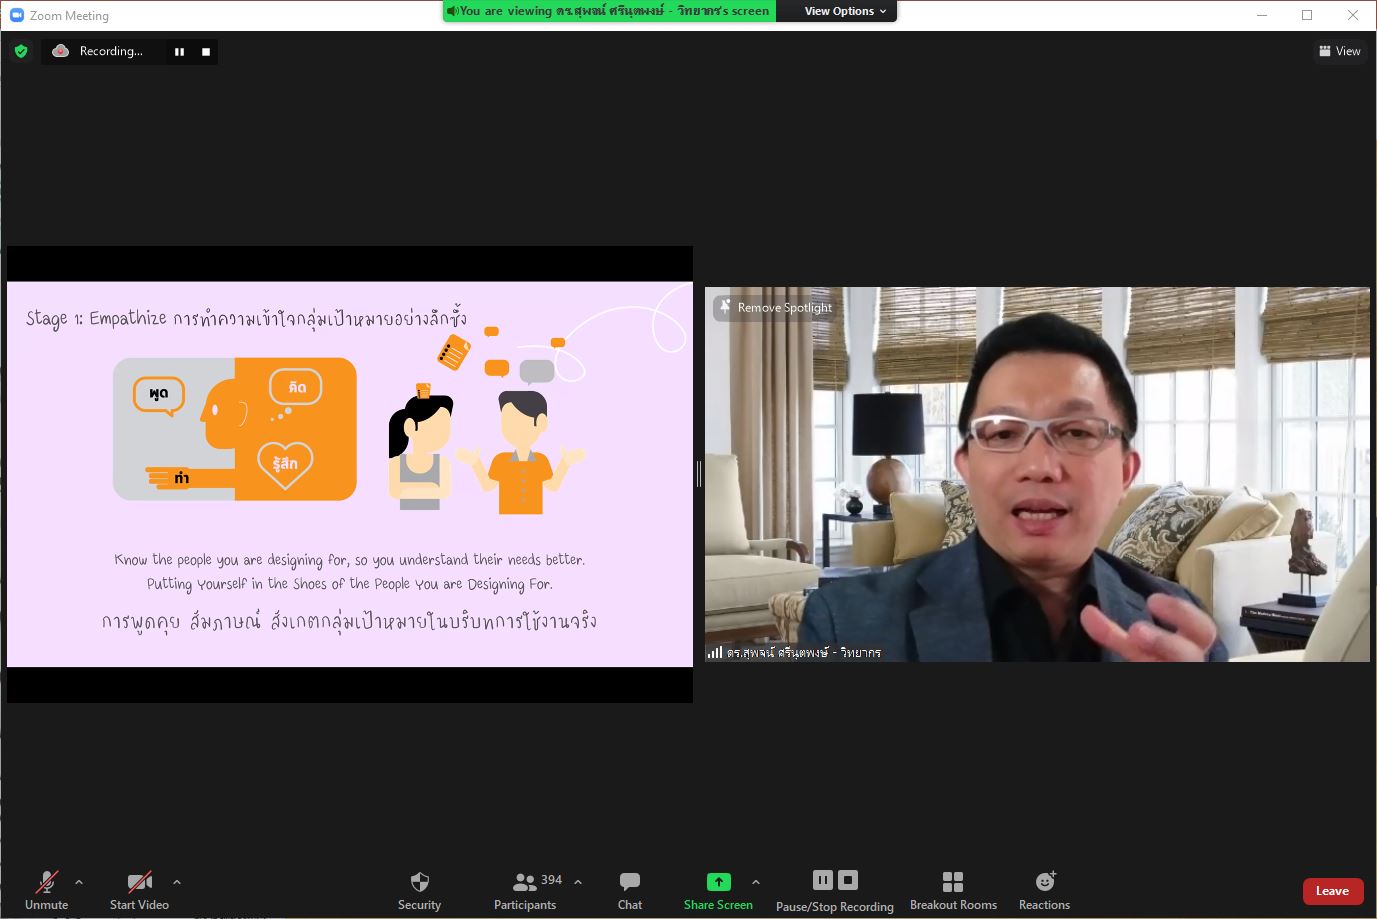Pause recording from the bottom toolbar
Image resolution: width=1377 pixels, height=919 pixels.
pos(823,880)
